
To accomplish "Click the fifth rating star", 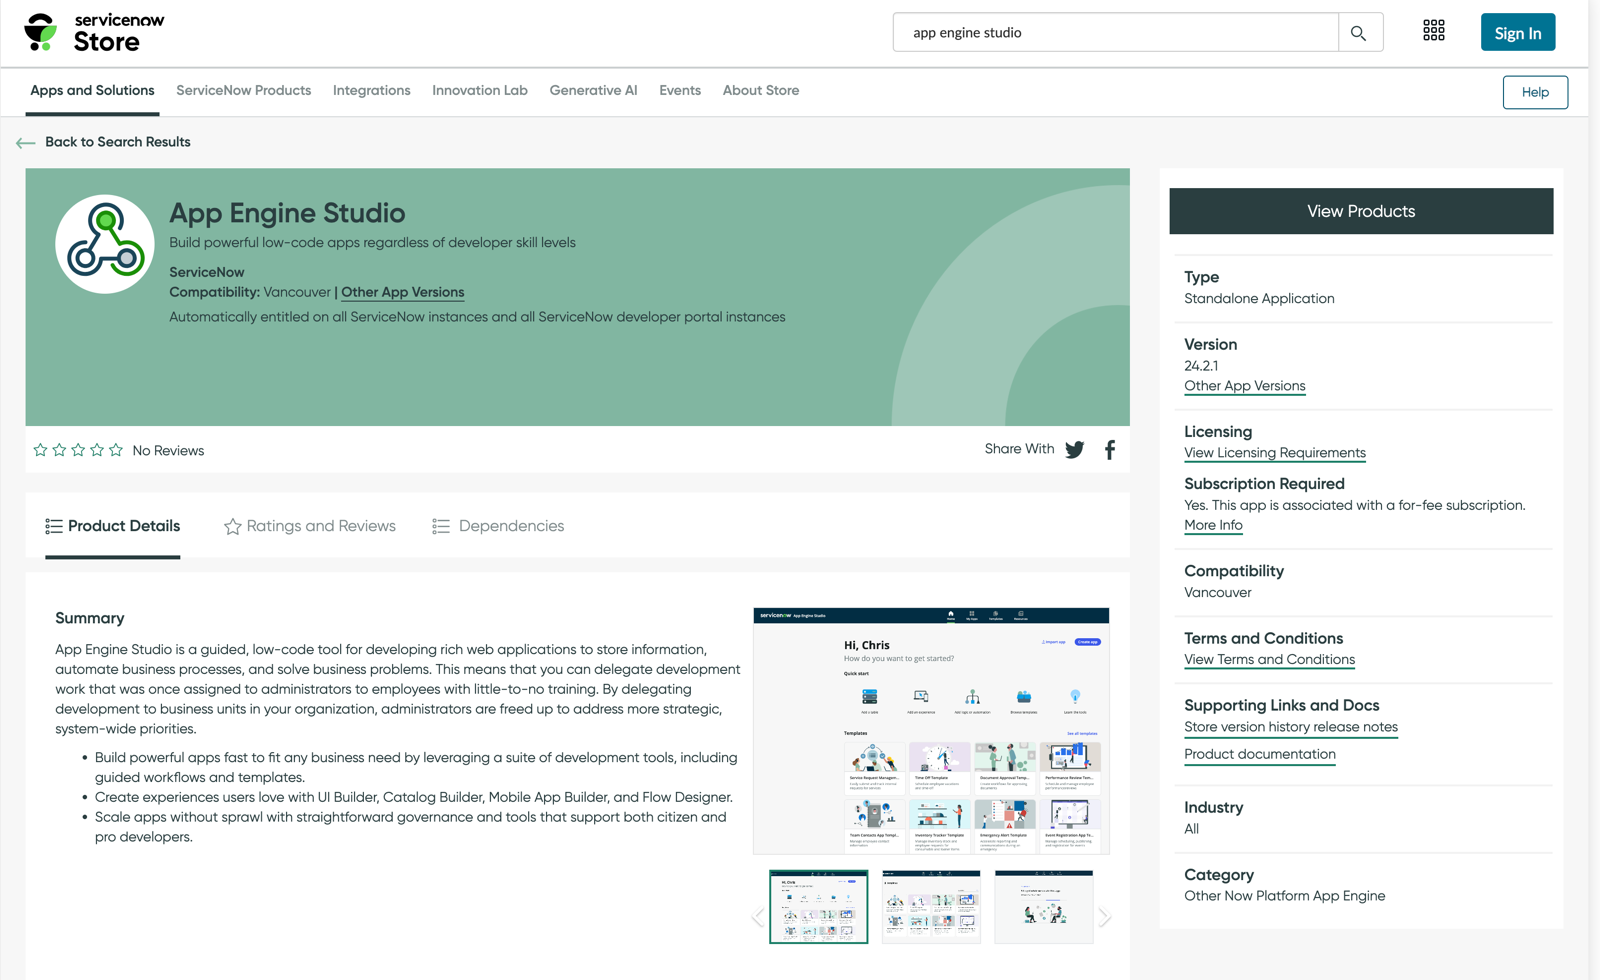I will pos(116,450).
